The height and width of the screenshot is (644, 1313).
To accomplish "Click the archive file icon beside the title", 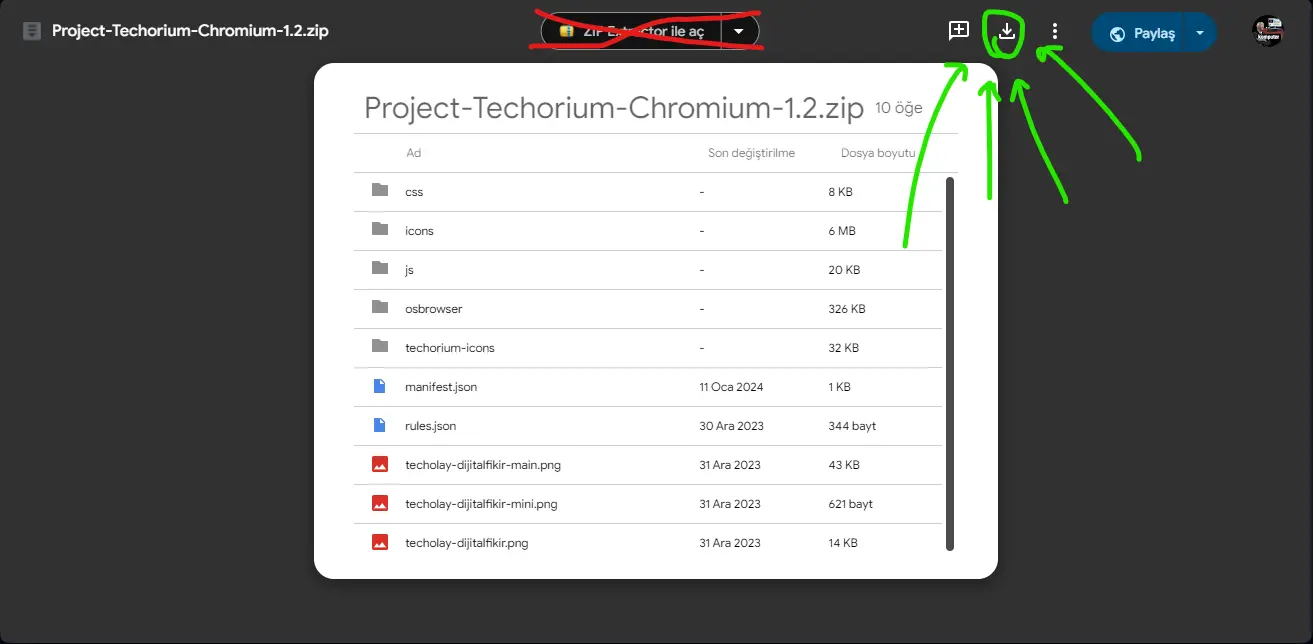I will pos(32,31).
